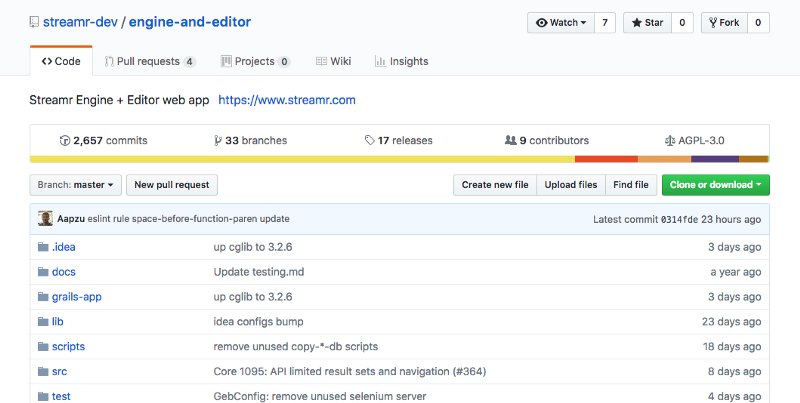The height and width of the screenshot is (403, 800).
Task: Open the eslint rule space-before-function-paren commit message
Action: 188,219
